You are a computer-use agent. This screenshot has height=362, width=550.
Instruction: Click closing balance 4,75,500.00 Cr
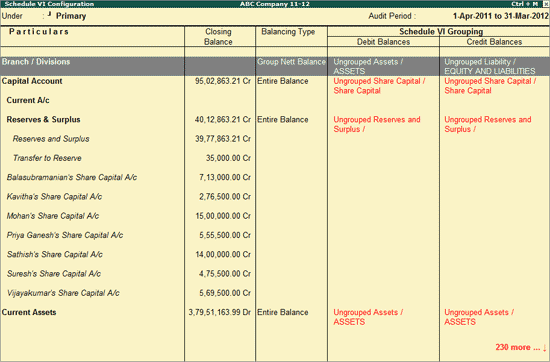pos(225,274)
